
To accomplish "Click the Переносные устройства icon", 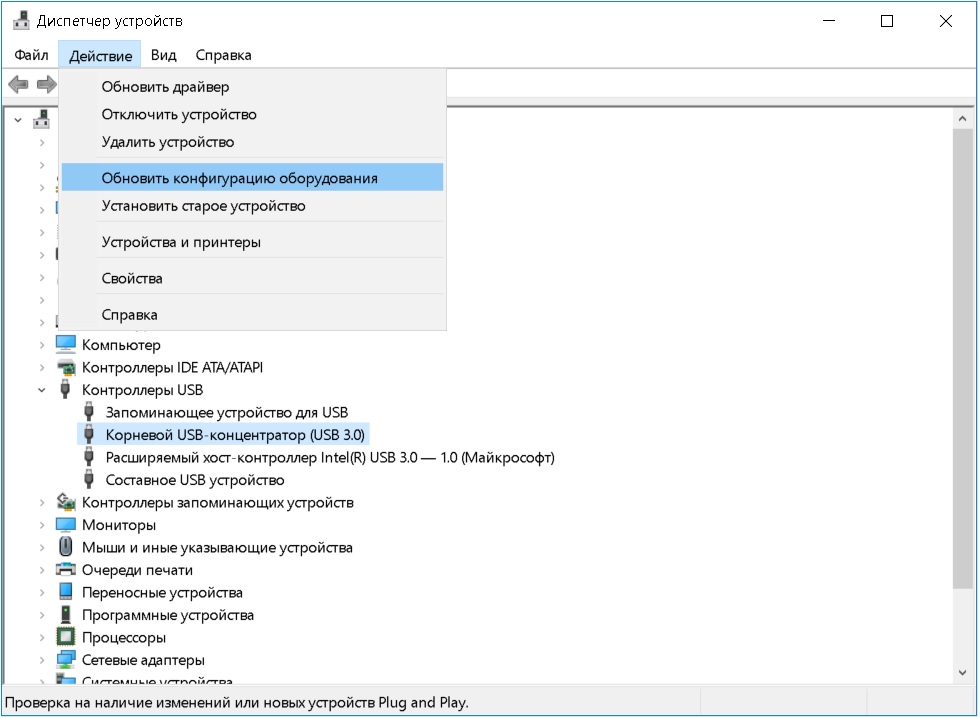I will pos(66,592).
